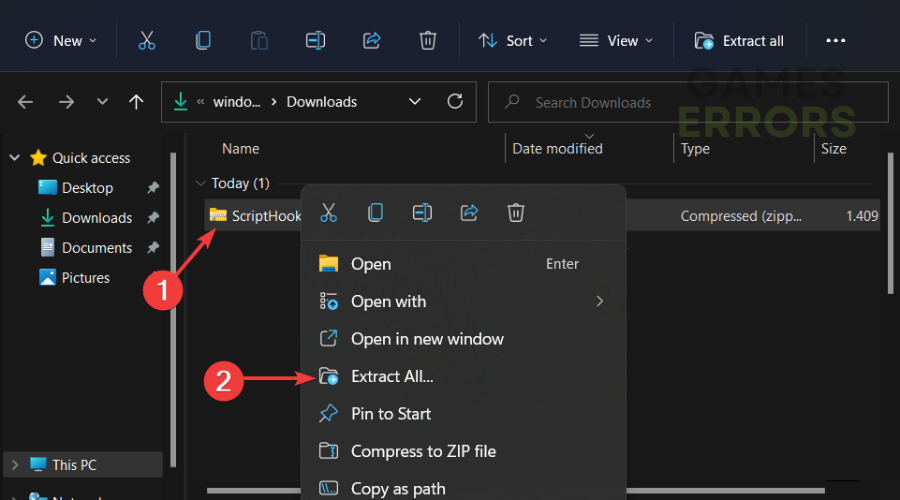
Task: Click the Cut scissors icon in the context menu
Action: (x=328, y=212)
